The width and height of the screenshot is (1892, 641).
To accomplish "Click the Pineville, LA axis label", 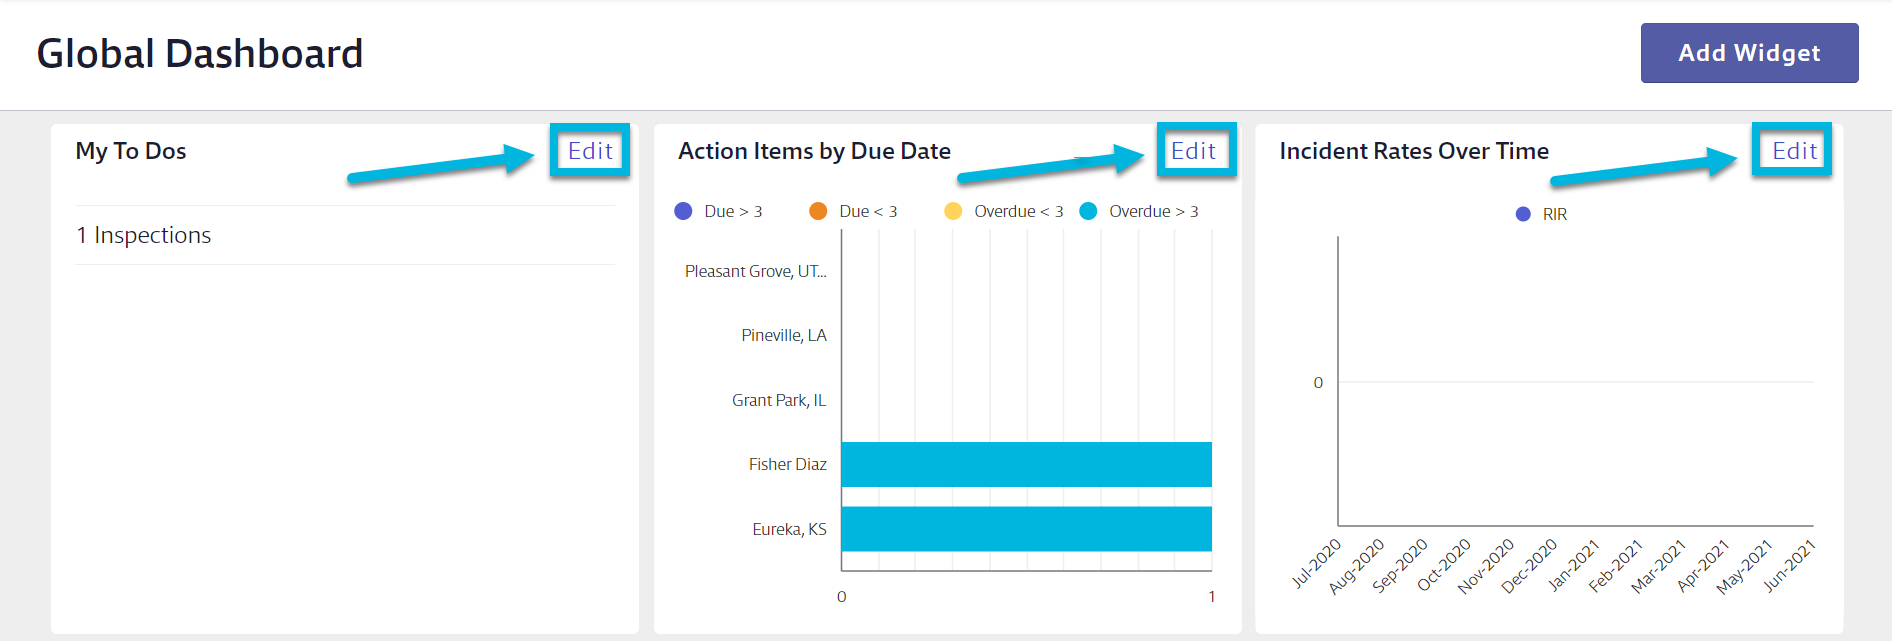I will 784,335.
